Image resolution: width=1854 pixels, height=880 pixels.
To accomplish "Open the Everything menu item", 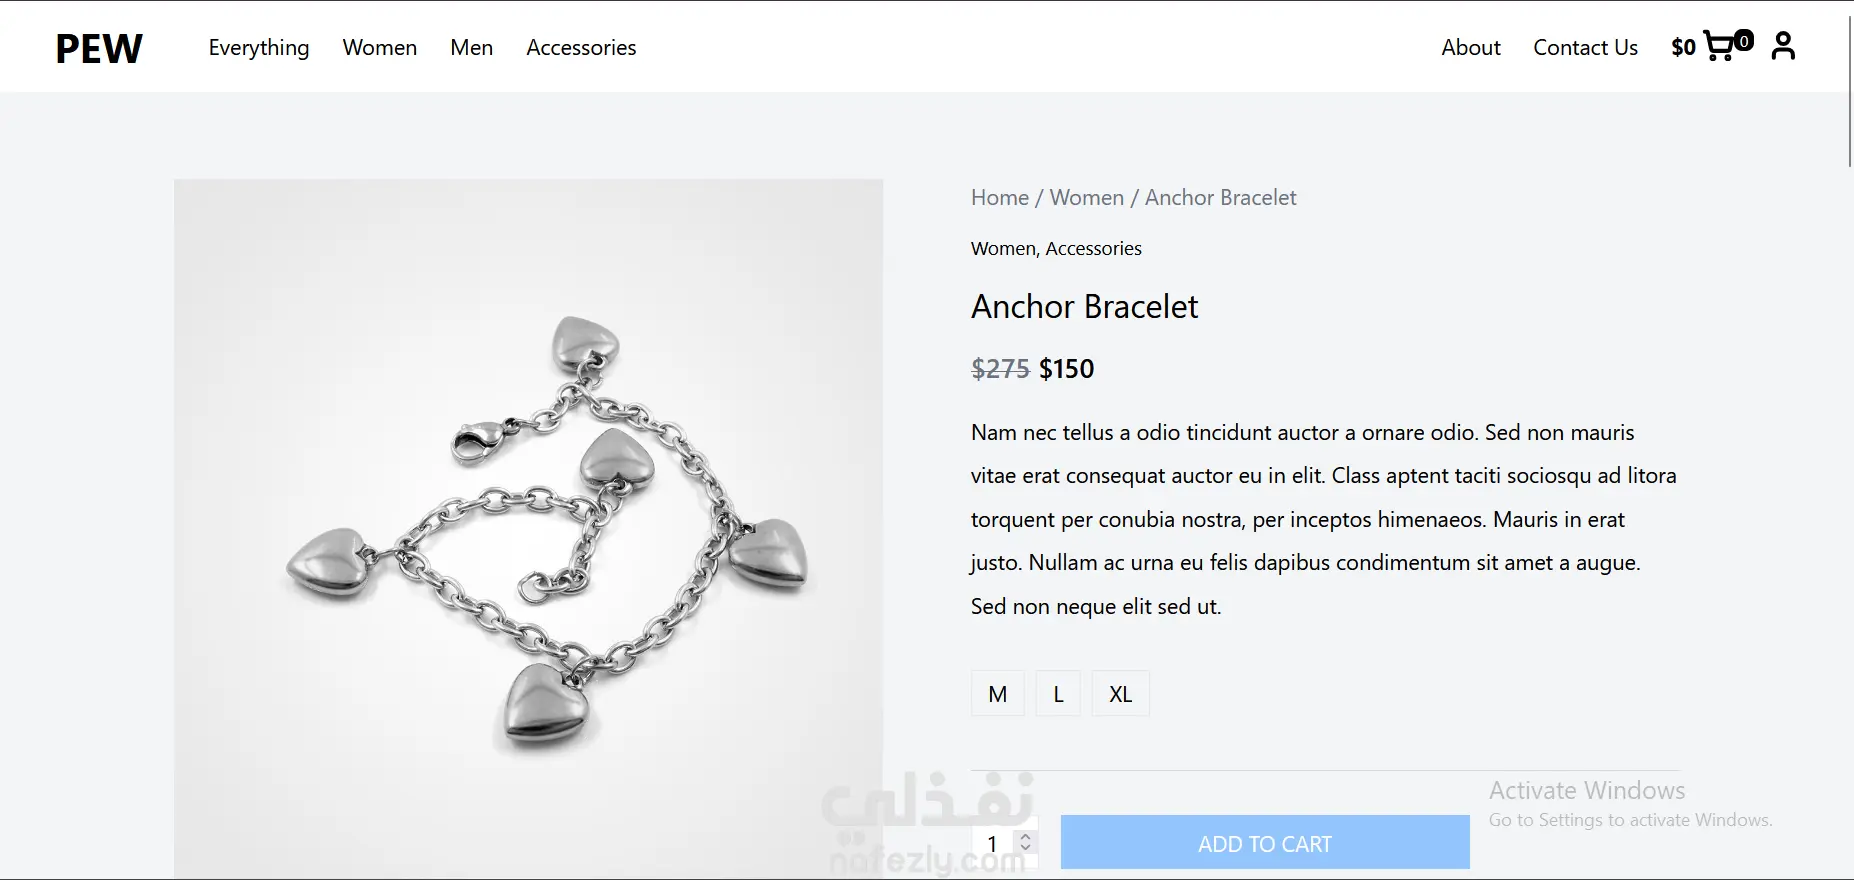I will [259, 48].
